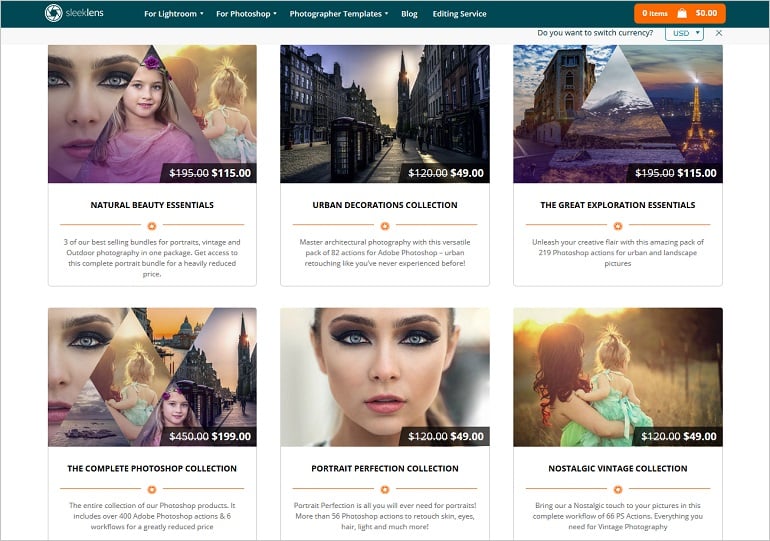Go to the Blog page
This screenshot has height=541, width=770.
[x=409, y=14]
